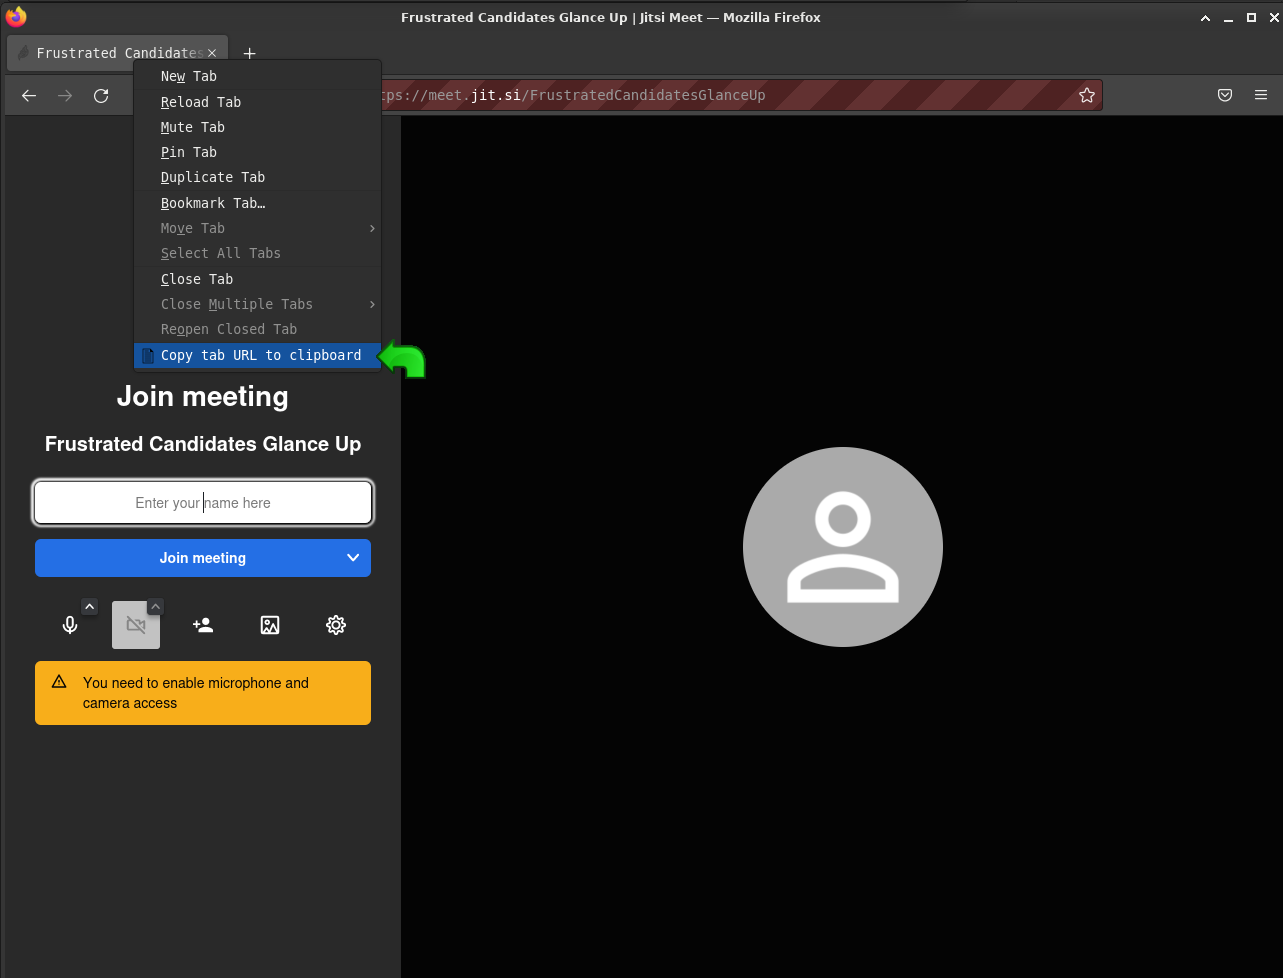Open the invite people icon
The height and width of the screenshot is (978, 1283).
click(203, 625)
